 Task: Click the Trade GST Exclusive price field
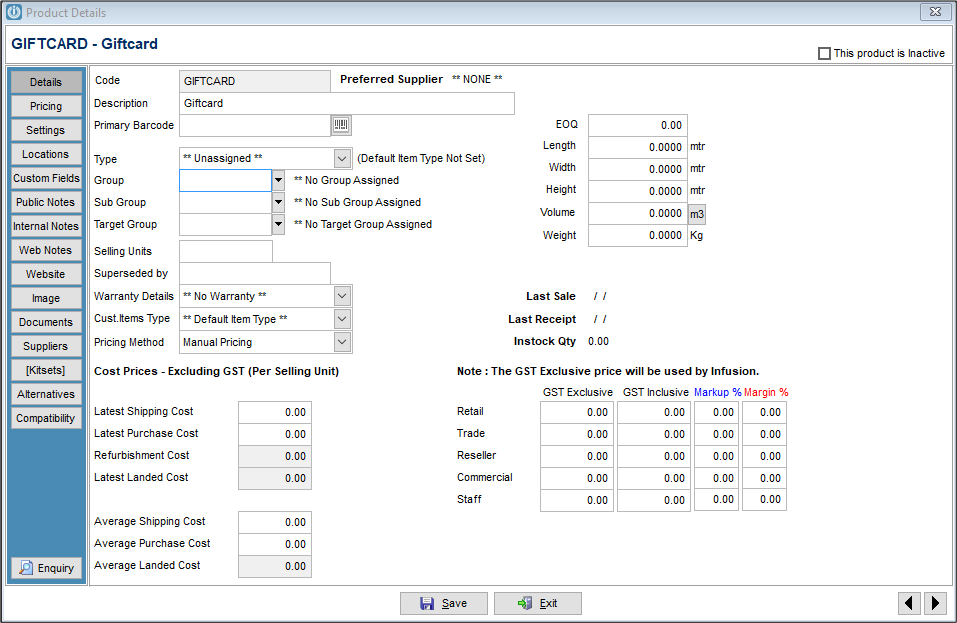[577, 434]
